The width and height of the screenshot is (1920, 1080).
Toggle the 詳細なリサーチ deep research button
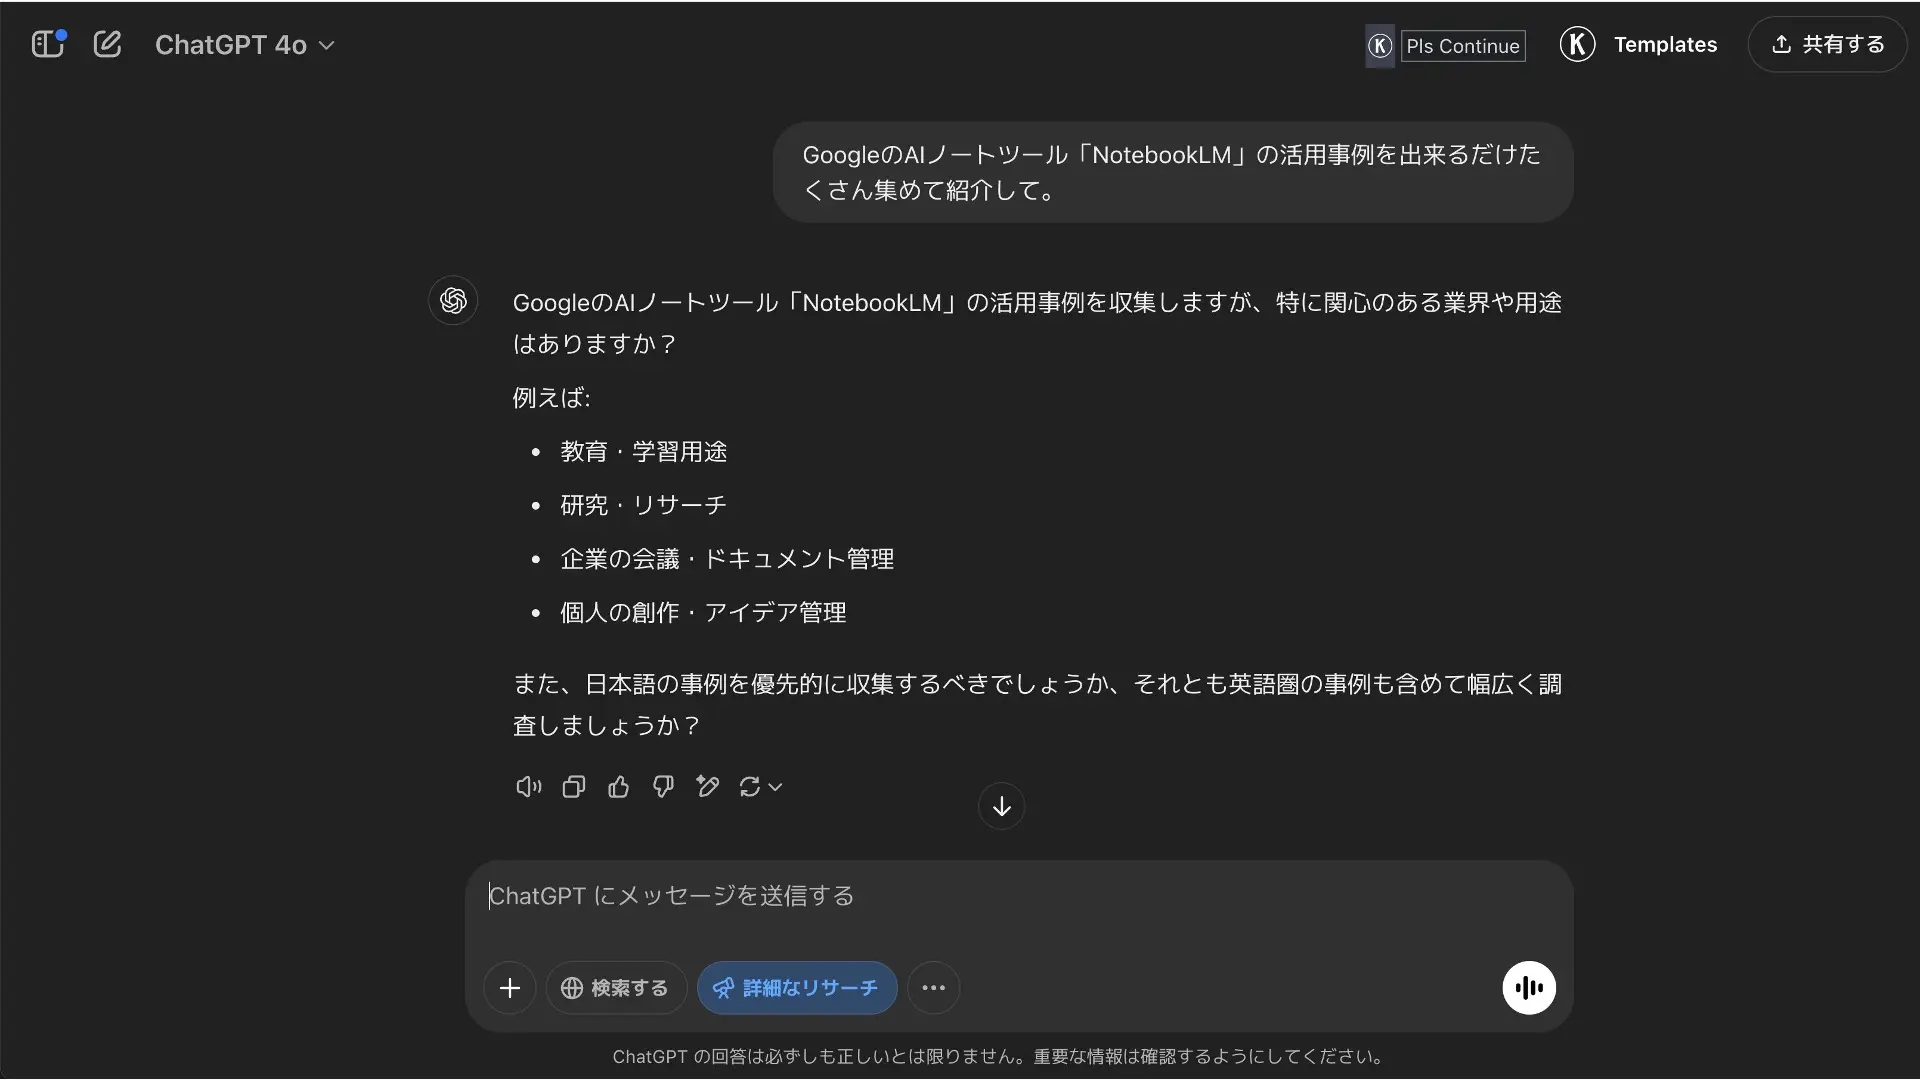tap(797, 988)
